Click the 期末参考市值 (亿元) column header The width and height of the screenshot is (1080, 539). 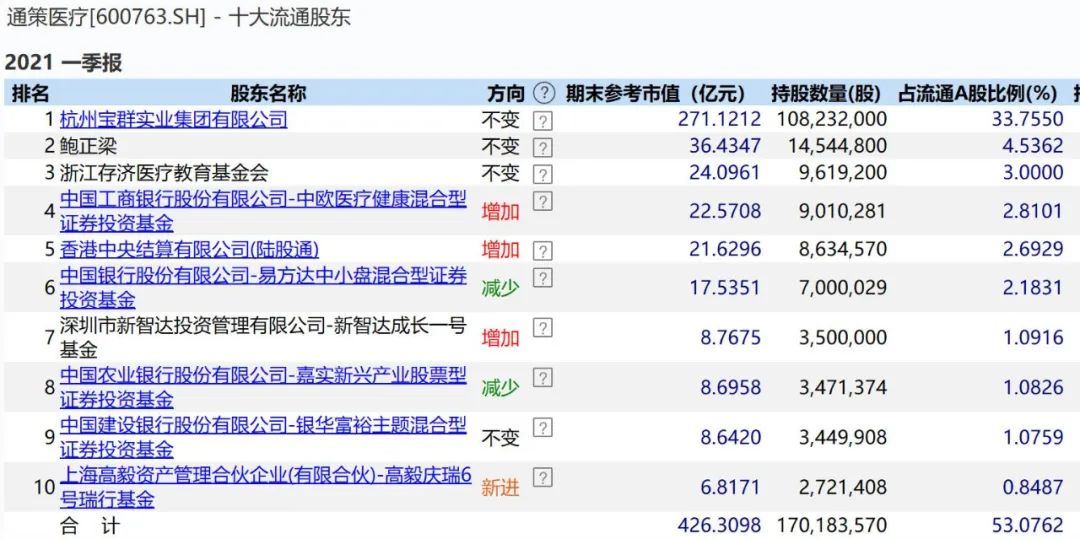(656, 93)
